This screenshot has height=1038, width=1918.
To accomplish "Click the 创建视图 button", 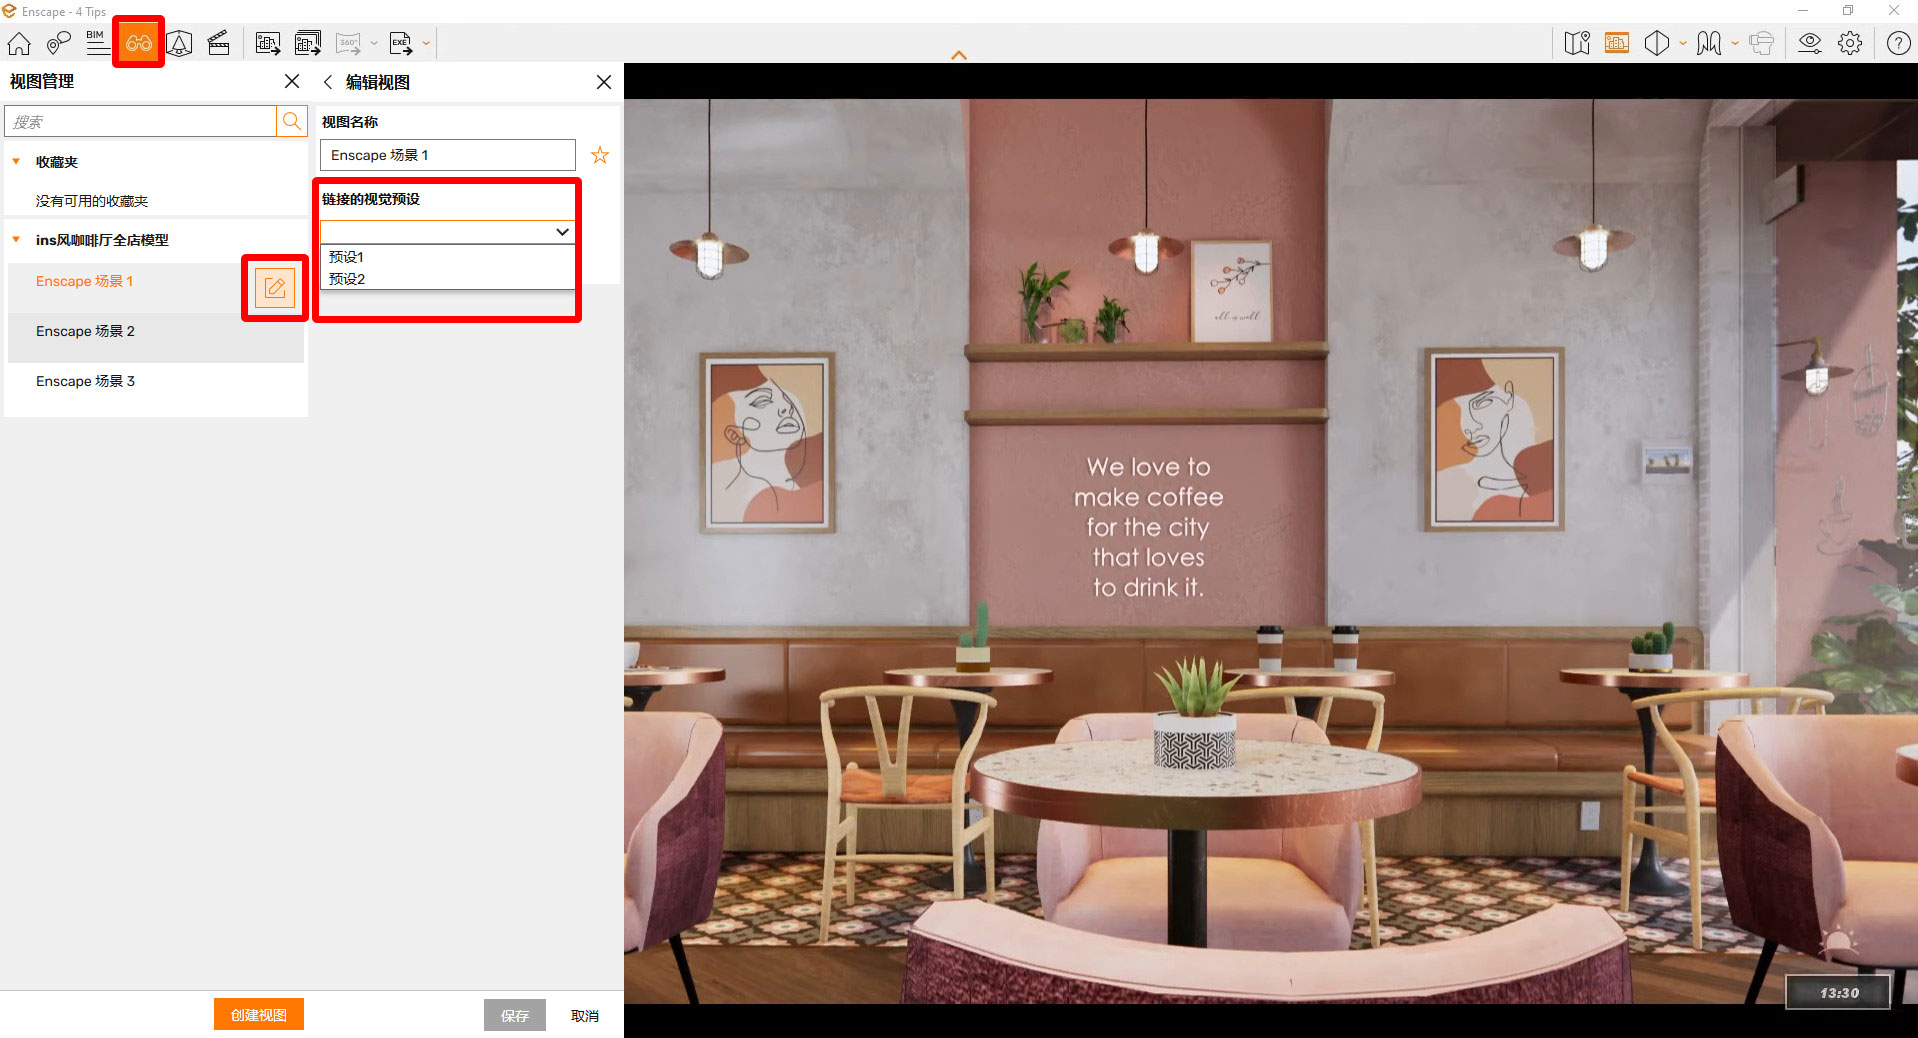I will click(259, 1015).
